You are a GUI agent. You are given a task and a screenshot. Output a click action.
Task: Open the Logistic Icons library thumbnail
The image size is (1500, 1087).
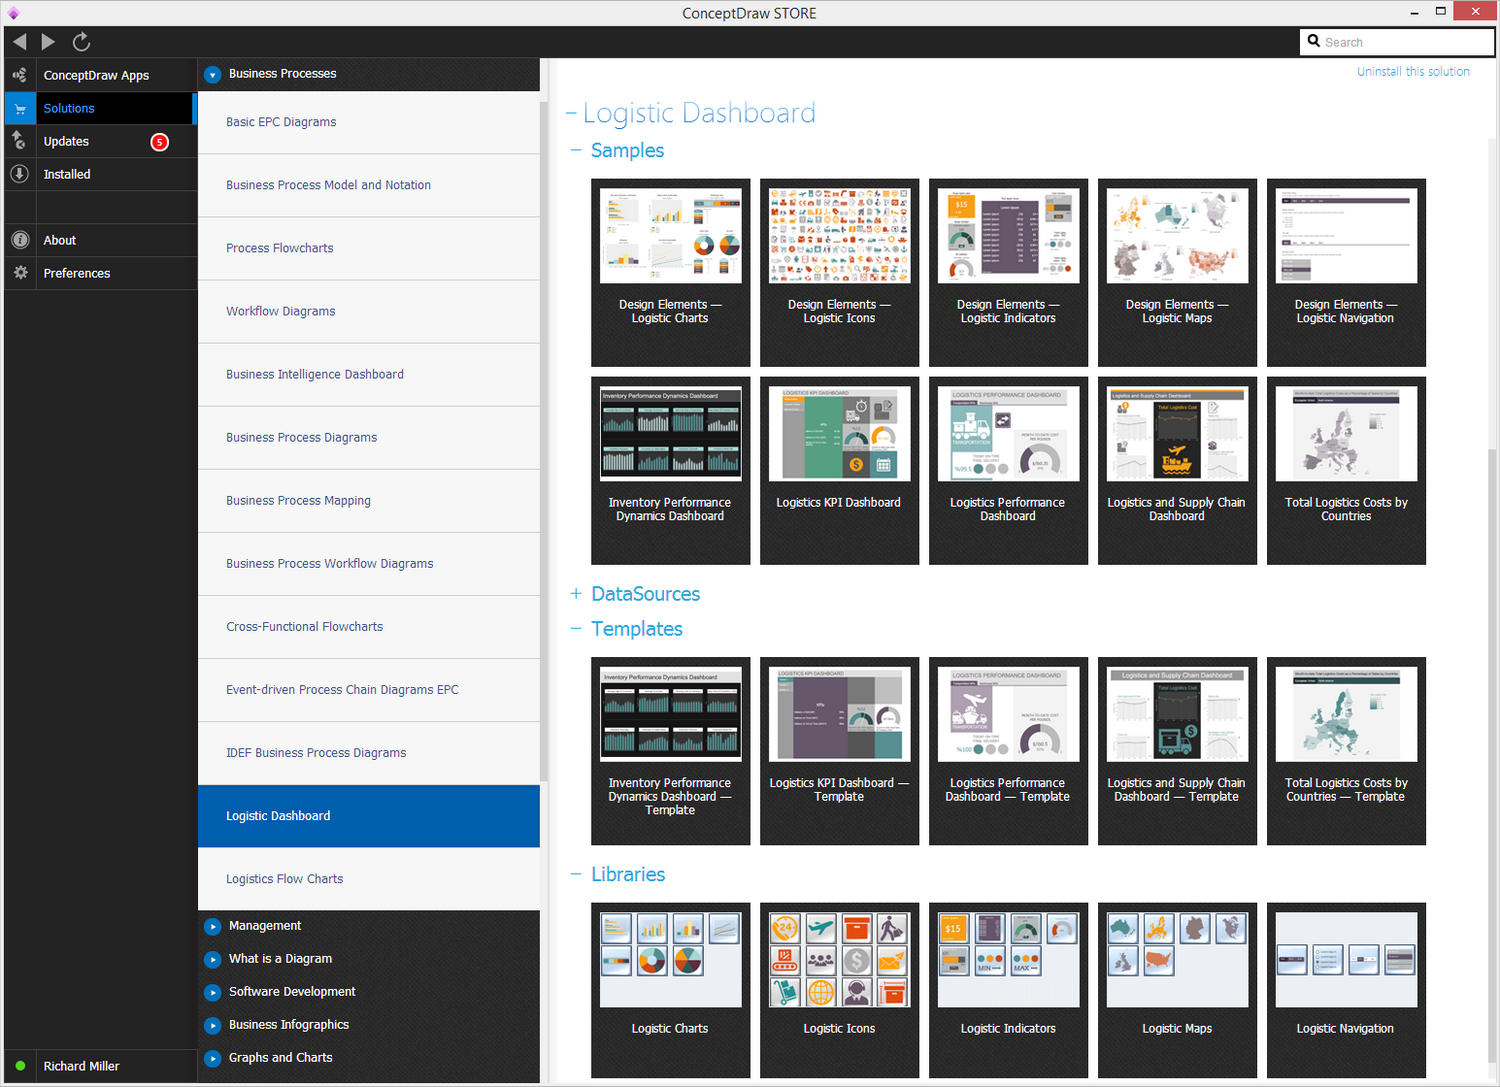[x=839, y=990]
